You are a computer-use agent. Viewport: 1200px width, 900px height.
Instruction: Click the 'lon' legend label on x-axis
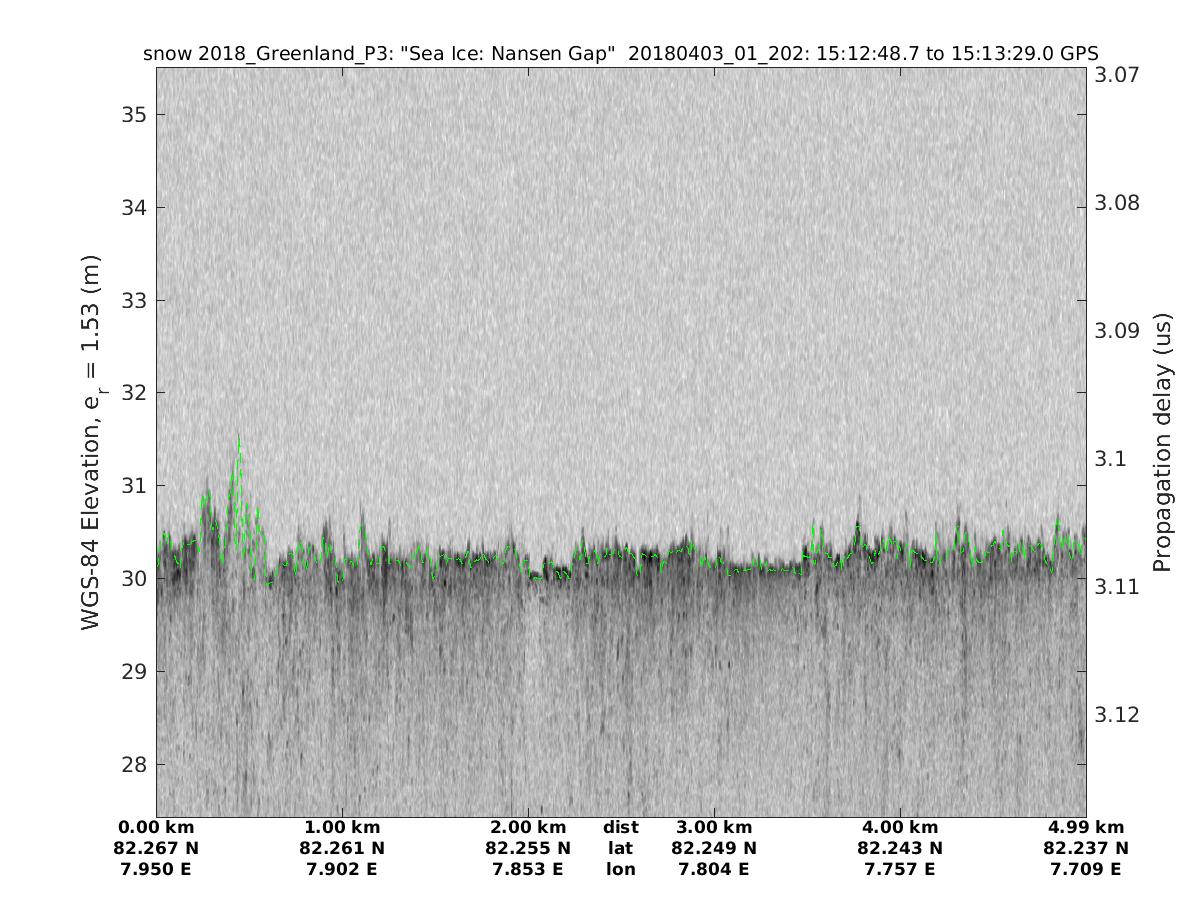(x=620, y=869)
